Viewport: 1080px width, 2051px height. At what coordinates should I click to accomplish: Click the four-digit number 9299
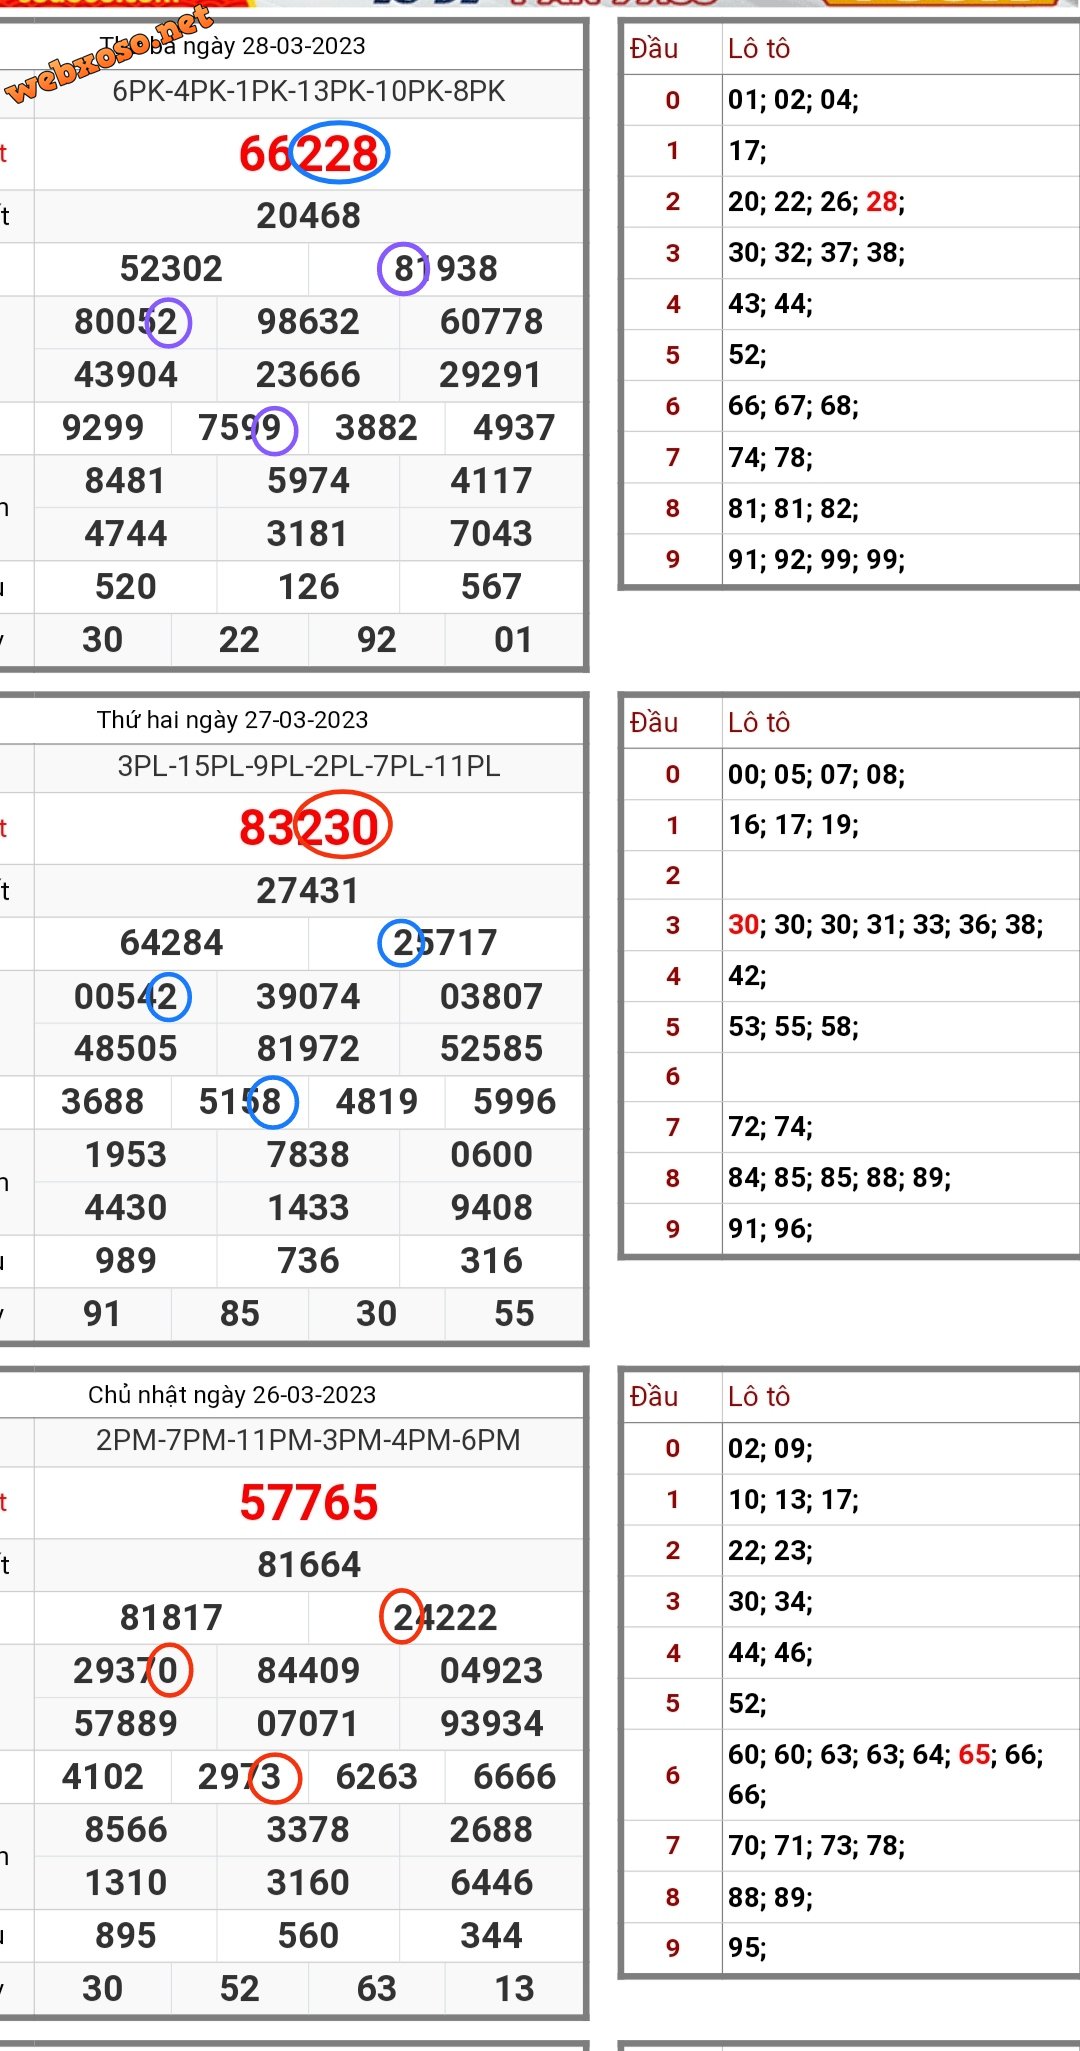pos(103,428)
